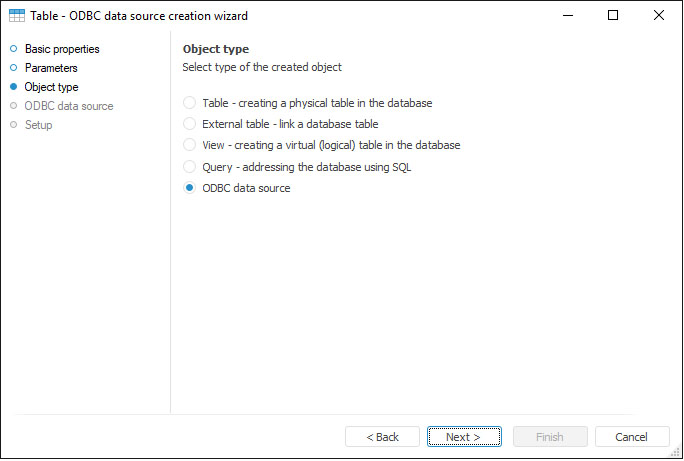Close the ODBC creation wizard window
Image resolution: width=684 pixels, height=461 pixels.
[658, 16]
